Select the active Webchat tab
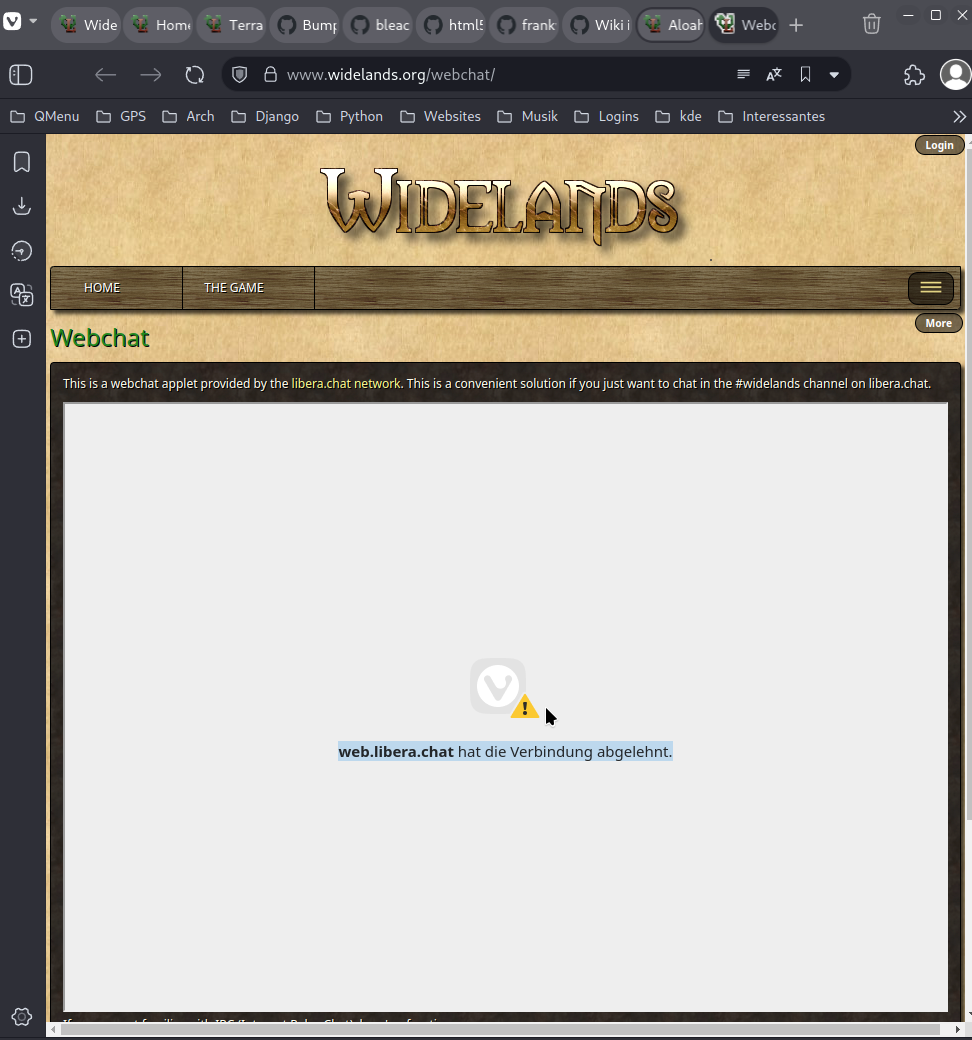The image size is (972, 1040). 744,25
